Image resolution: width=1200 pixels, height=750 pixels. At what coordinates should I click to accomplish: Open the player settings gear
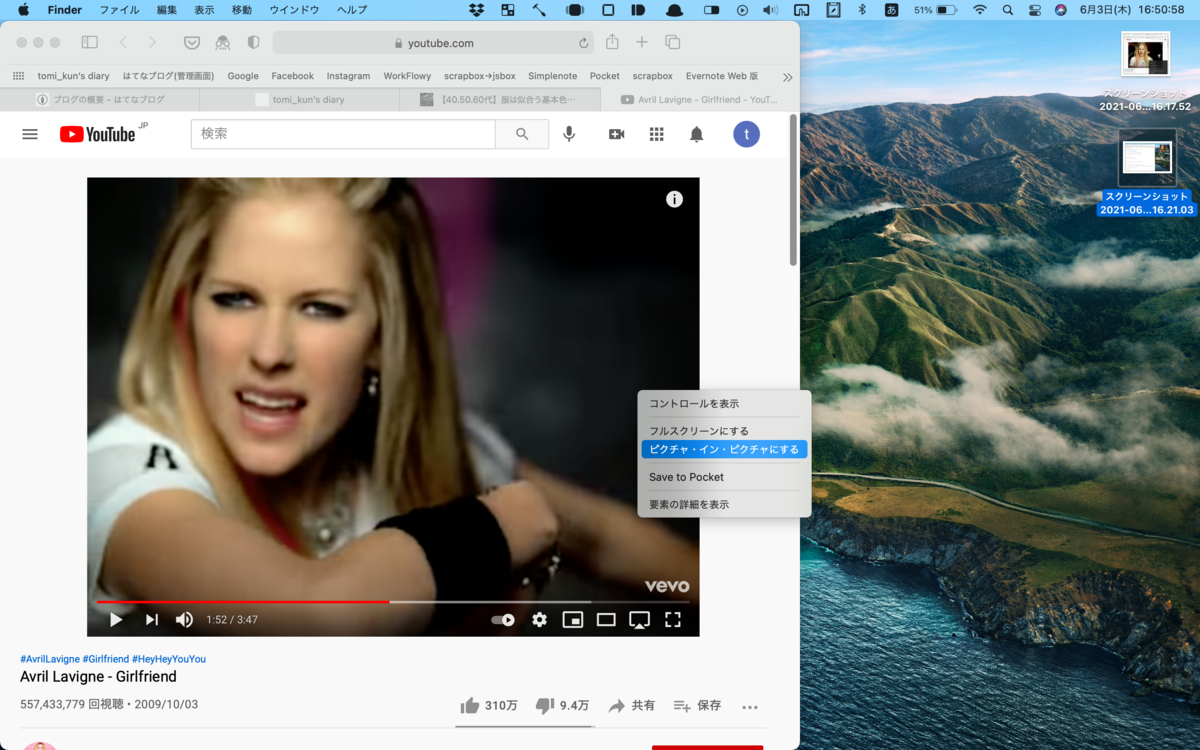(x=539, y=620)
